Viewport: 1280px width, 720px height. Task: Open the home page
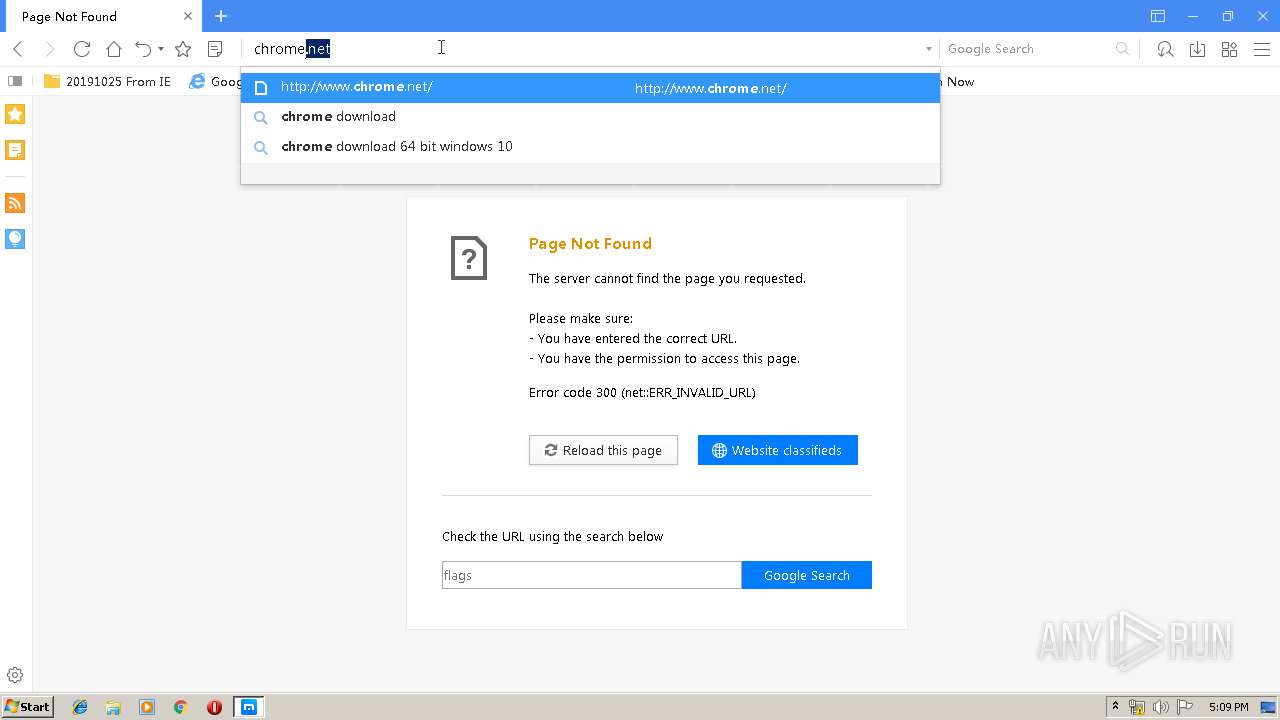coord(114,49)
